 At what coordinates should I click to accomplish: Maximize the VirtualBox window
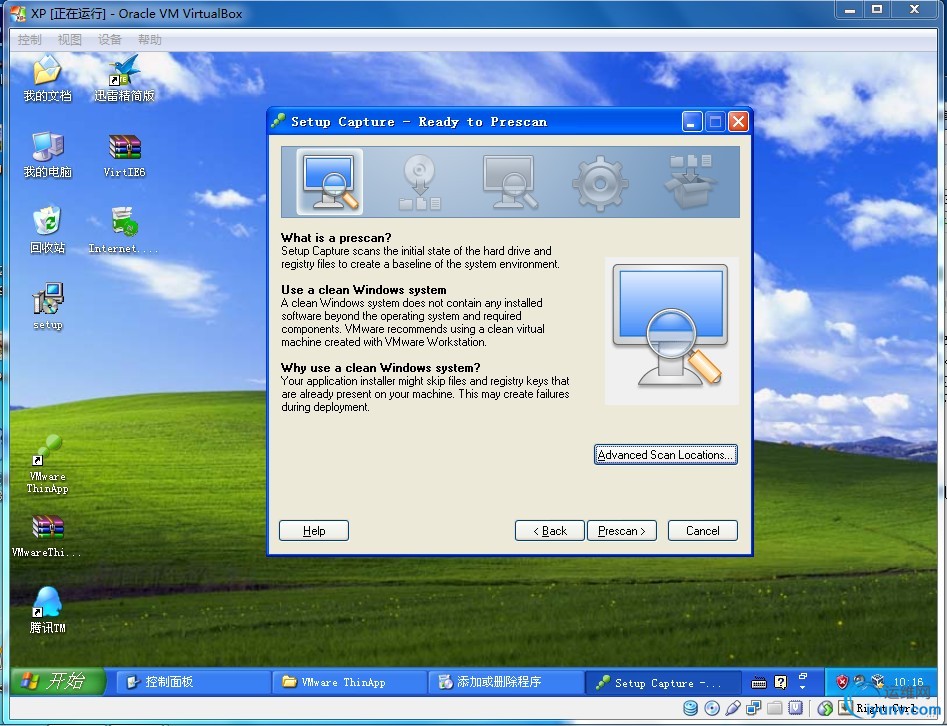[878, 9]
